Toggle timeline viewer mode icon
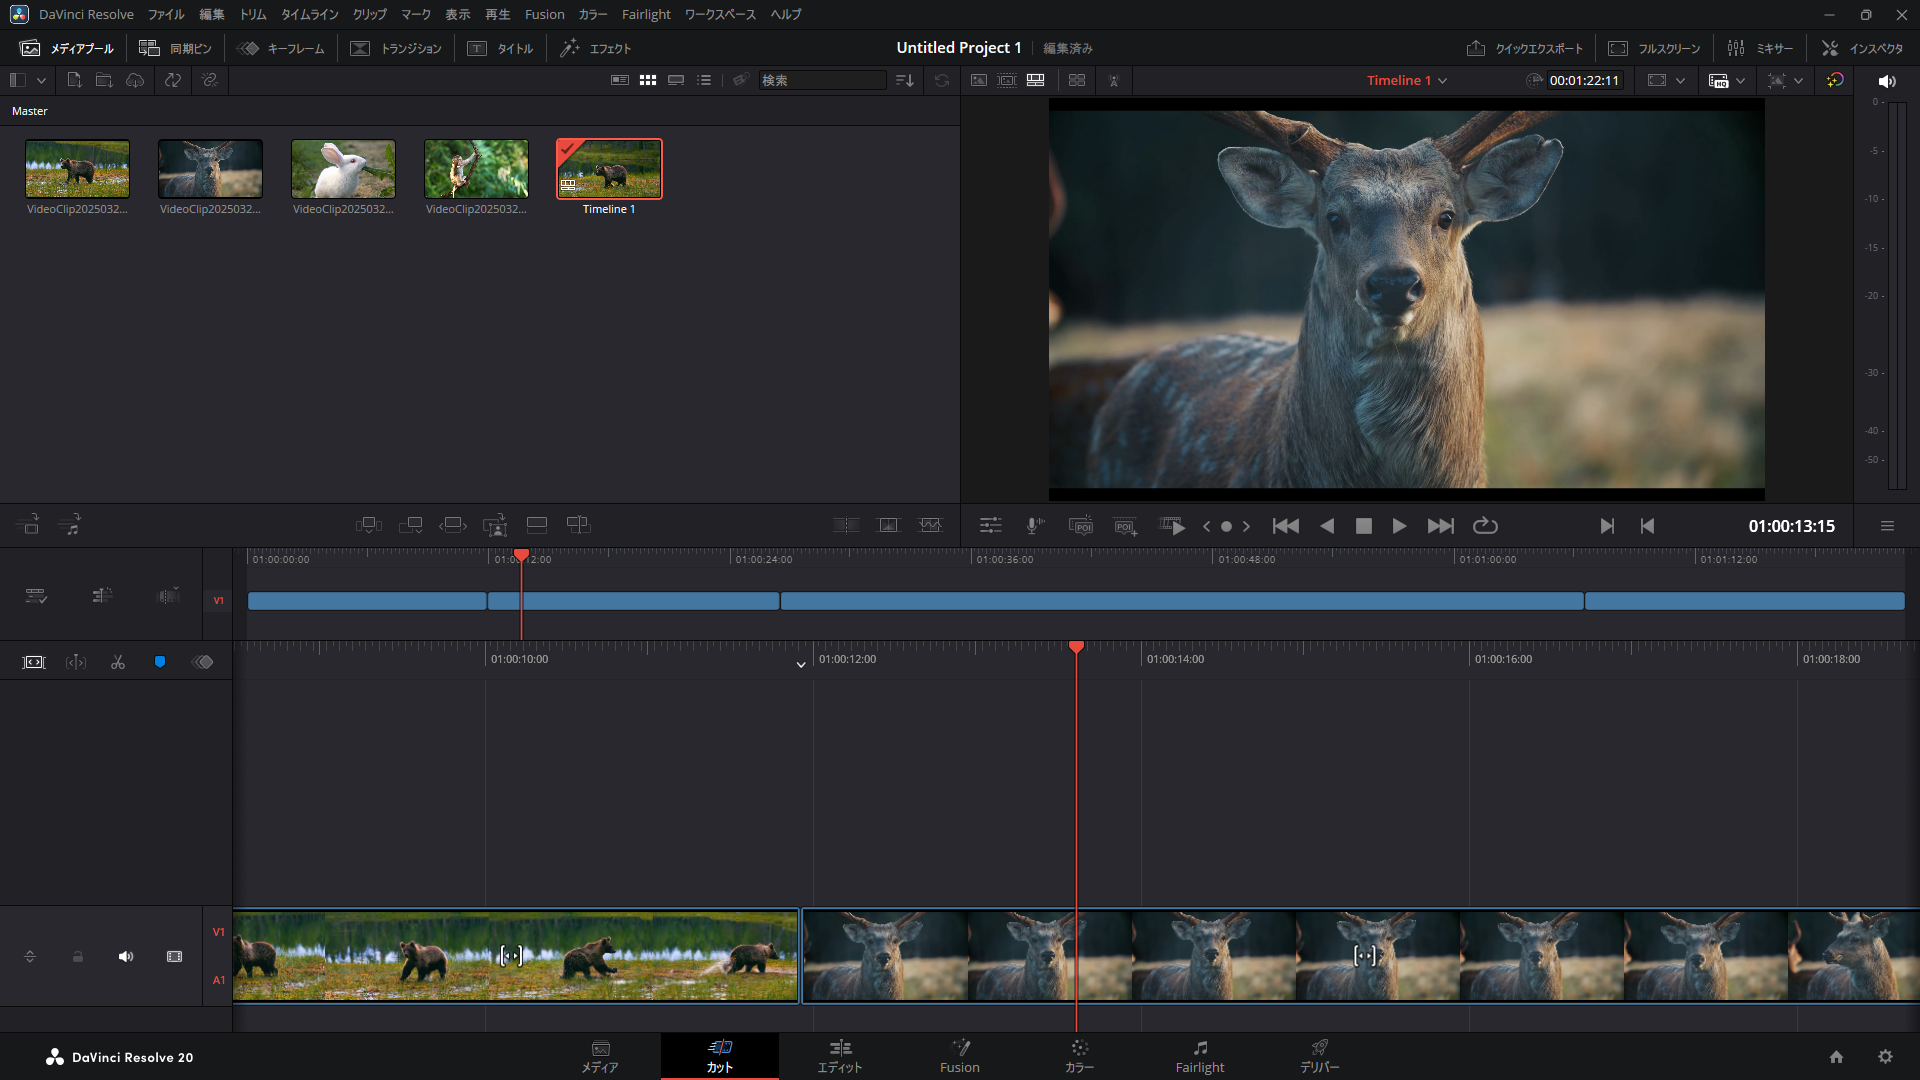This screenshot has height=1080, width=1920. 1036,80
